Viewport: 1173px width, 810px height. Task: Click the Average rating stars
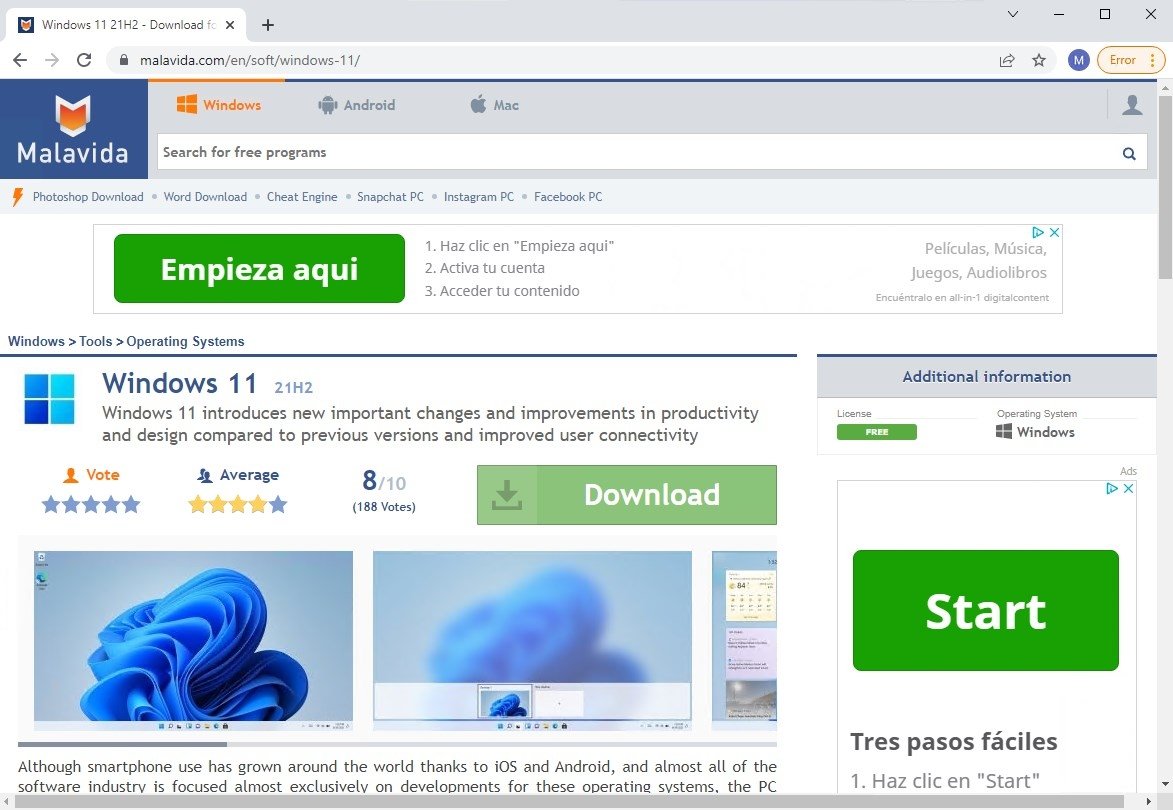click(x=238, y=505)
